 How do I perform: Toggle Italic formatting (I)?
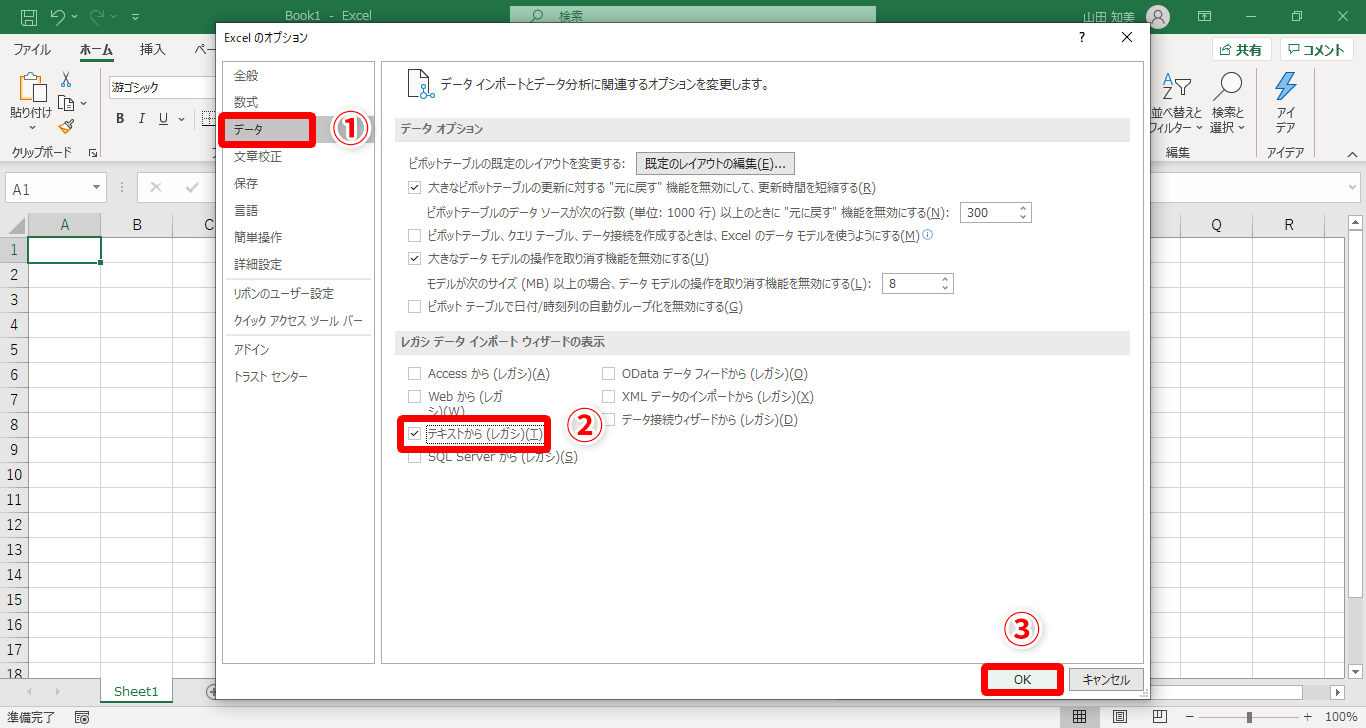coord(141,119)
